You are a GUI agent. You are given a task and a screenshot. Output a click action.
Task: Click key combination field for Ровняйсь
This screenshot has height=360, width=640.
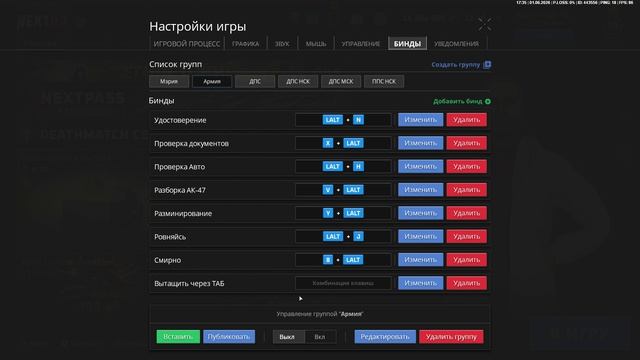[x=343, y=236]
